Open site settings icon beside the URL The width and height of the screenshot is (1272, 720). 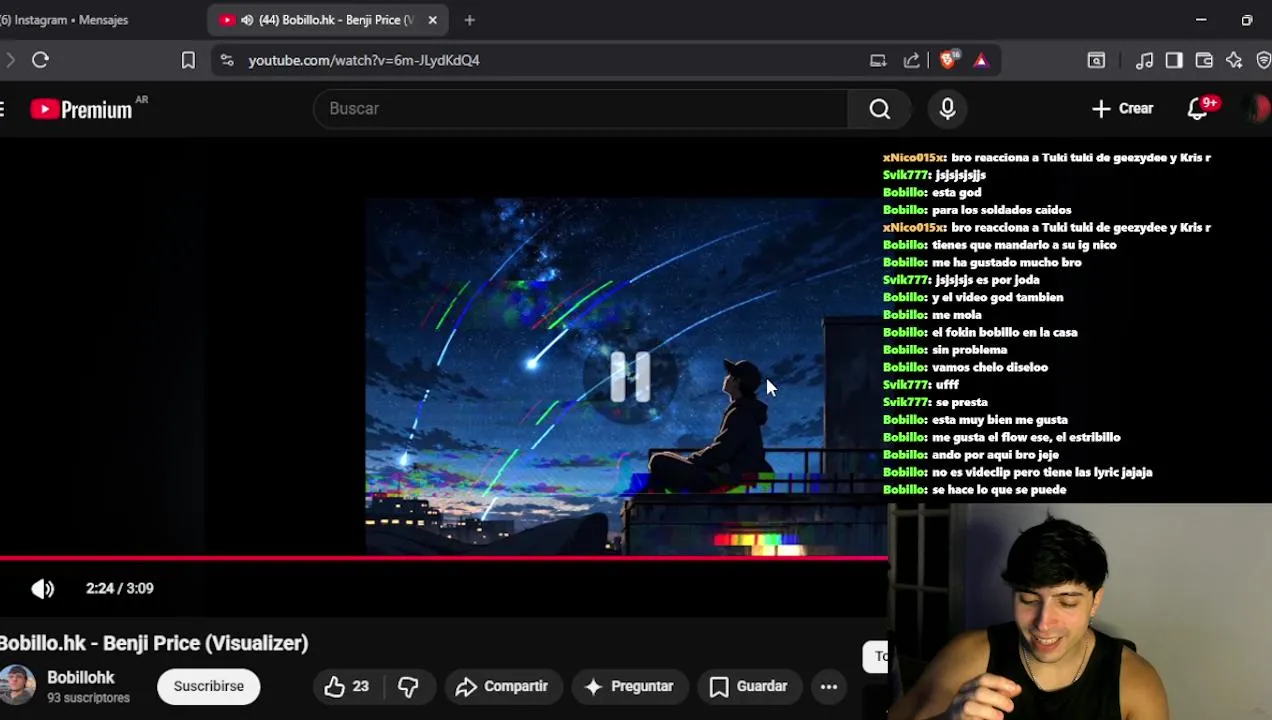(x=227, y=60)
